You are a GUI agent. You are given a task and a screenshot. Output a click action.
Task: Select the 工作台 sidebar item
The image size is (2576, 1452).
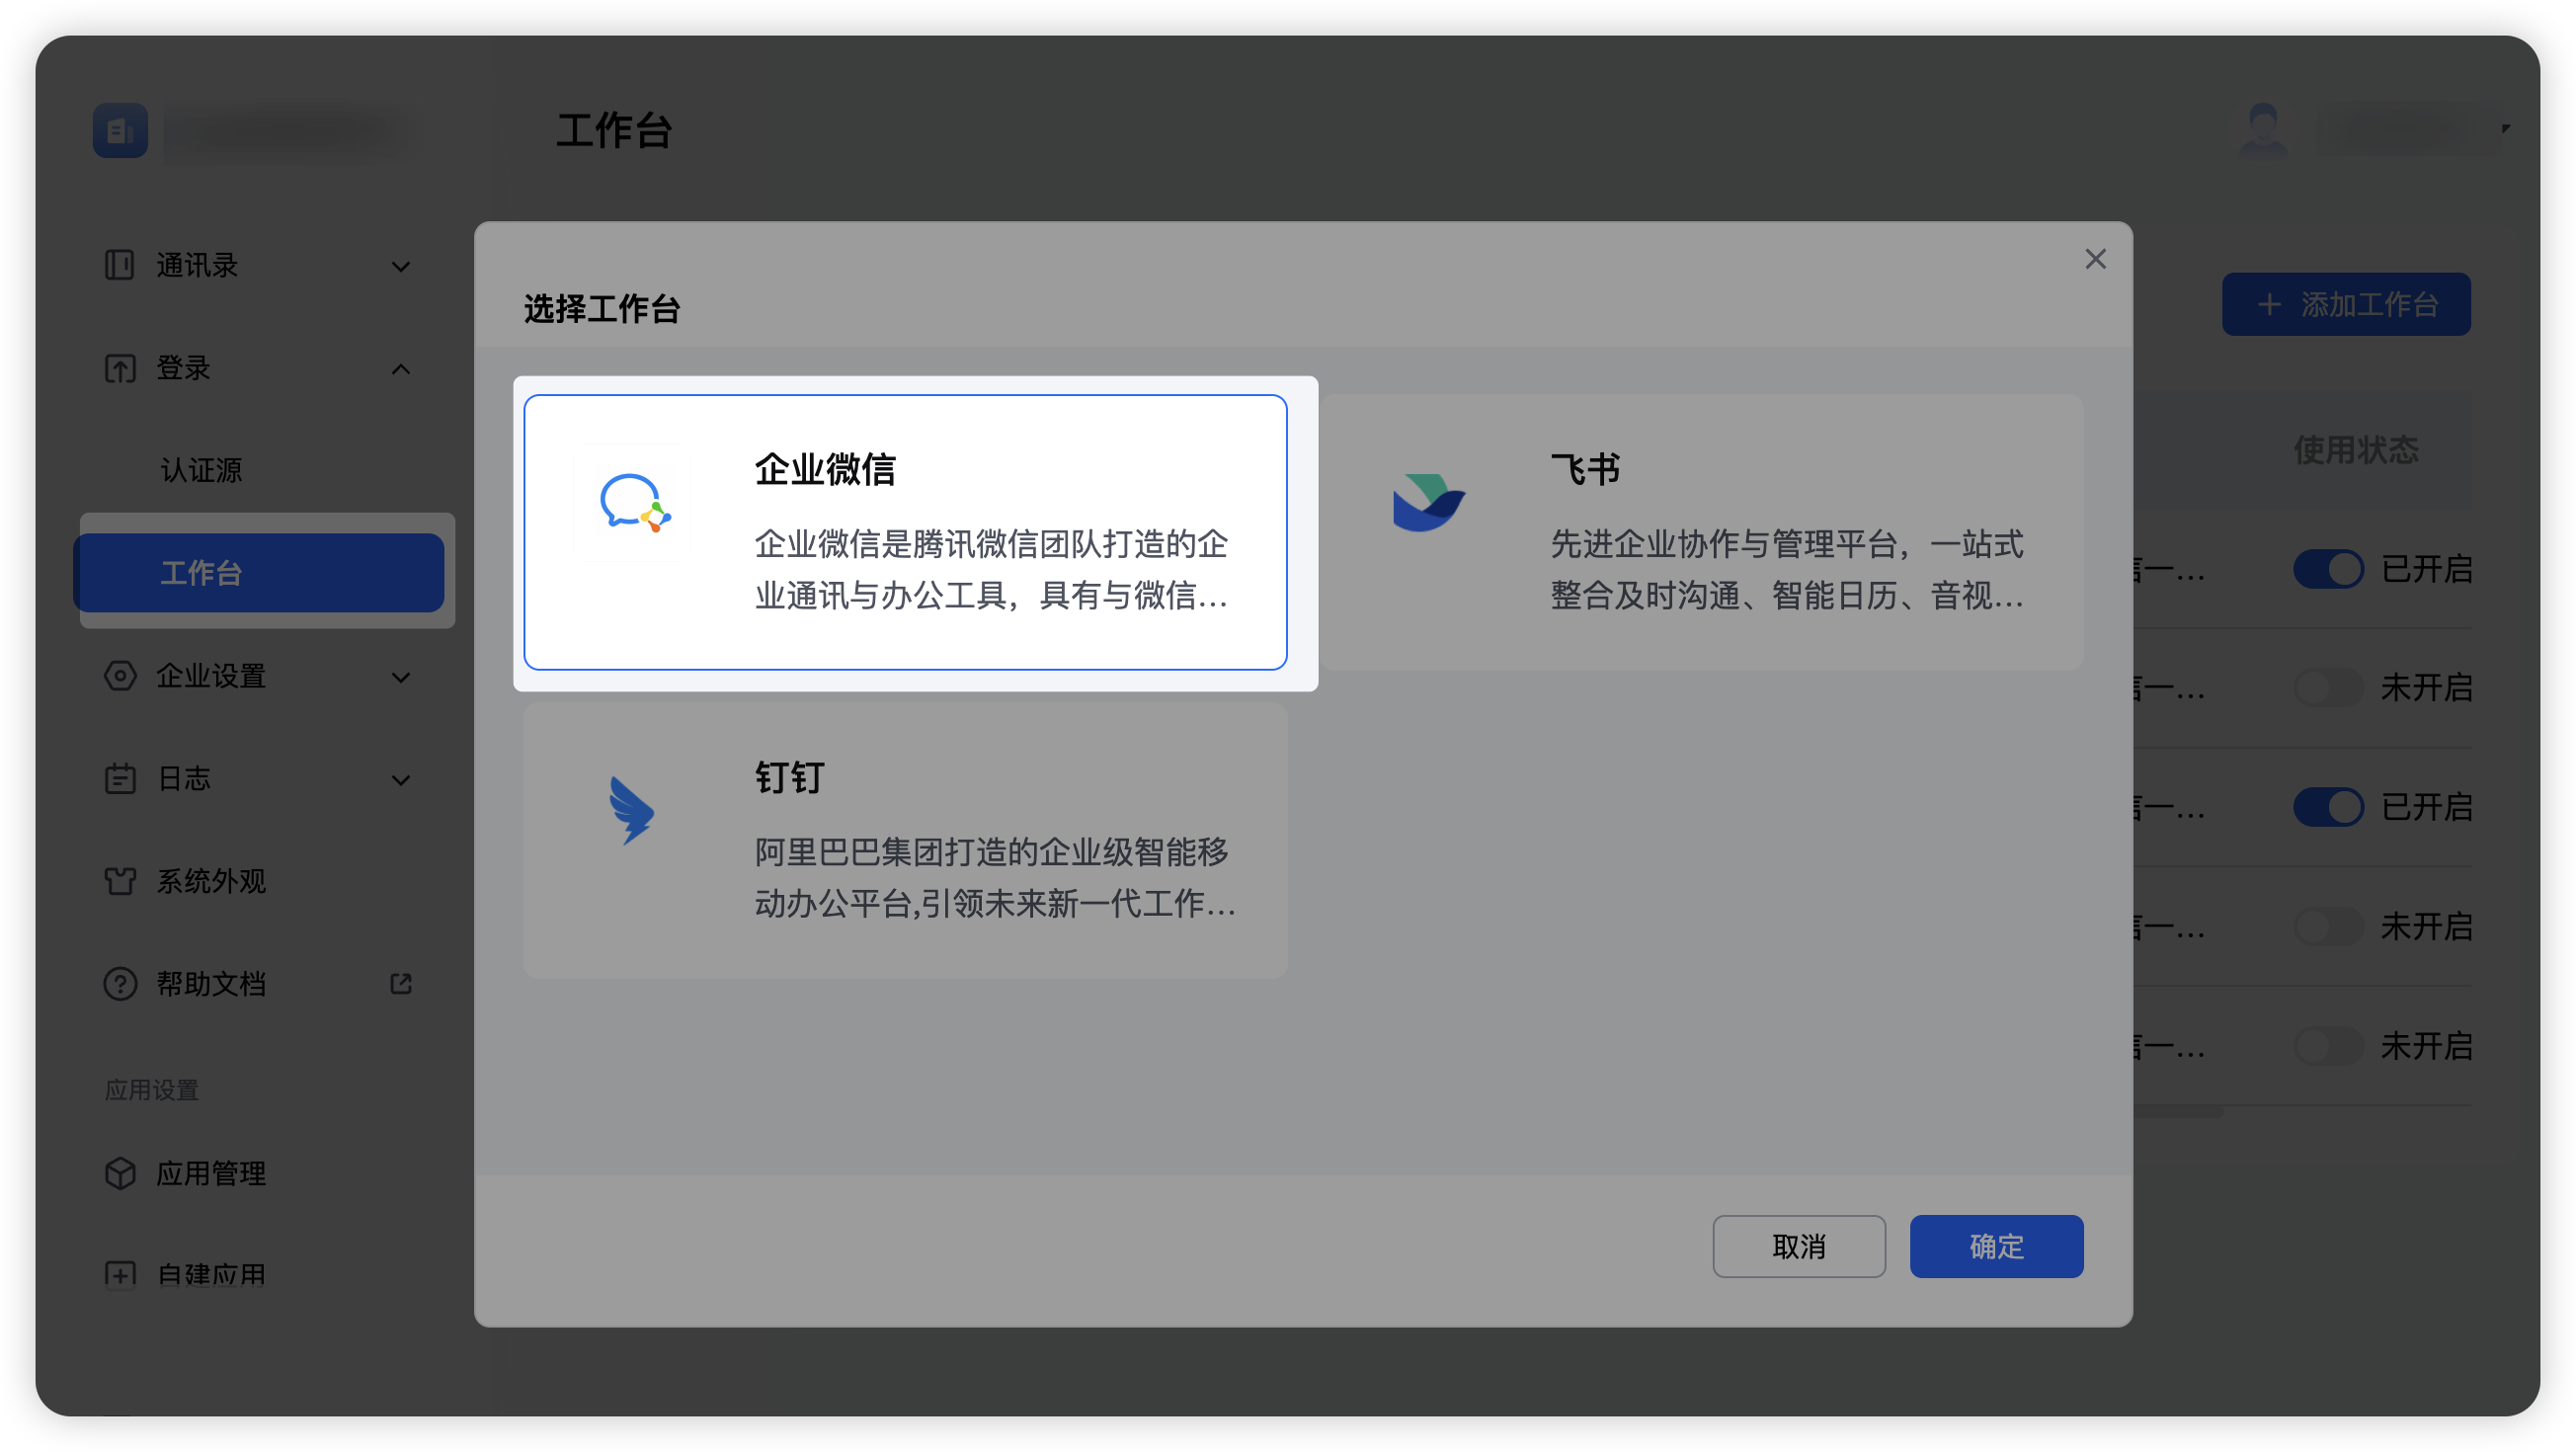point(261,573)
